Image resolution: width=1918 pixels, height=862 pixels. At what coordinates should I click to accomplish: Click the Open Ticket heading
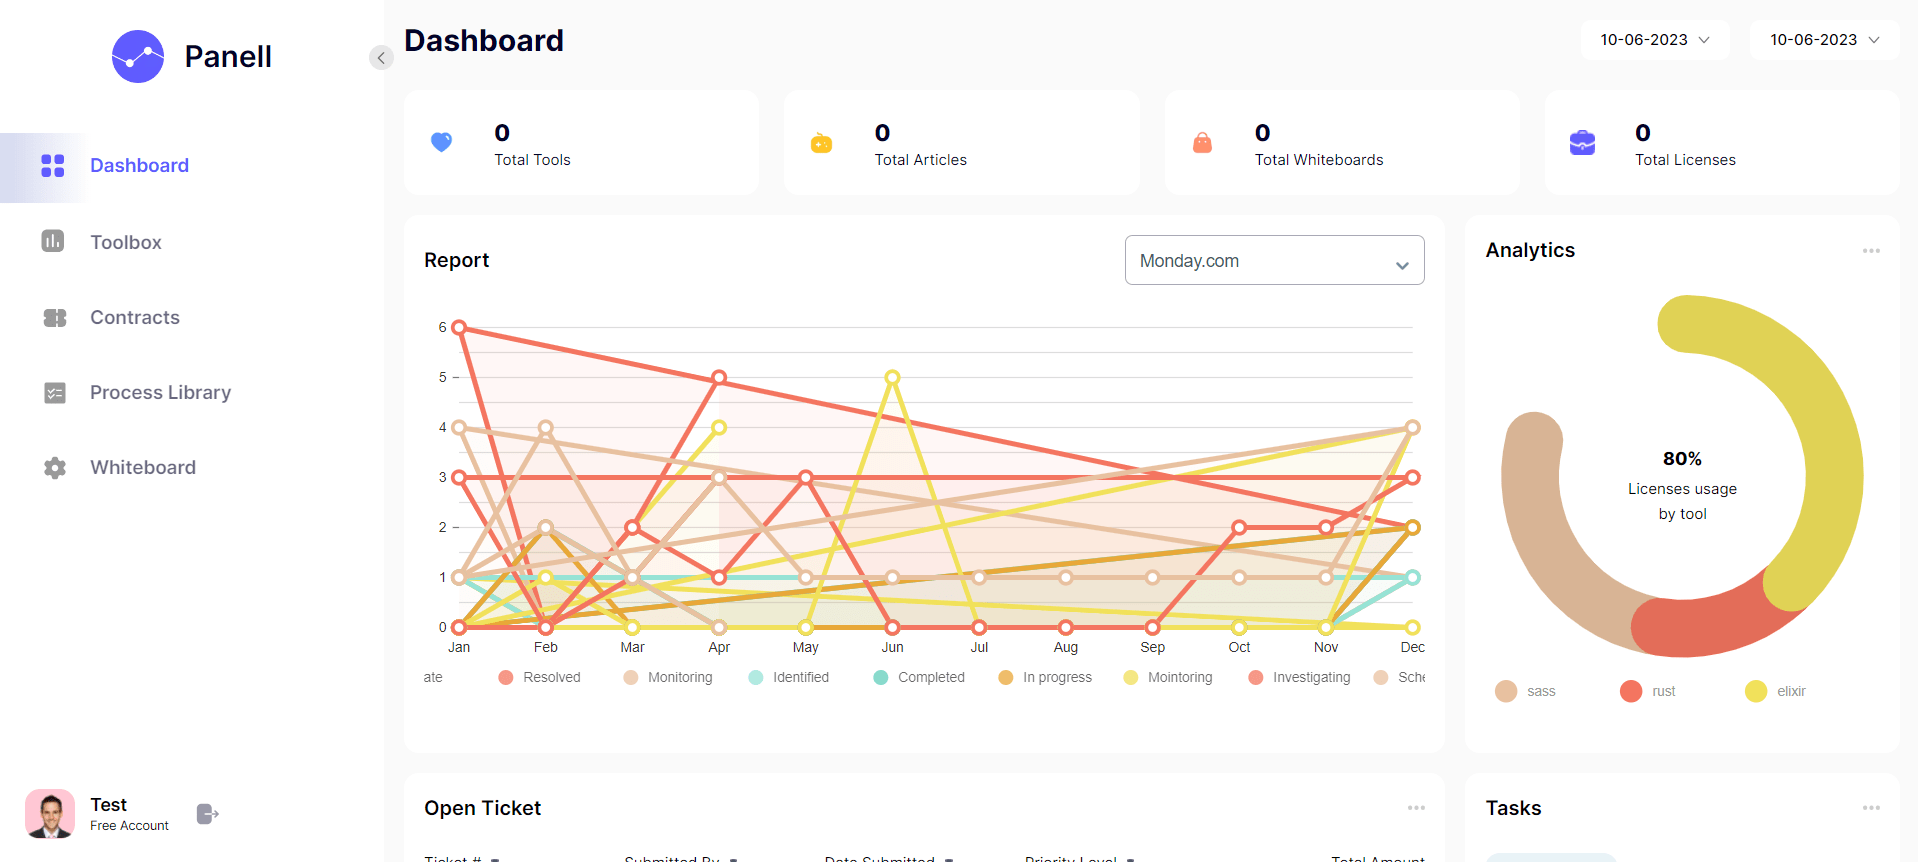click(x=482, y=808)
